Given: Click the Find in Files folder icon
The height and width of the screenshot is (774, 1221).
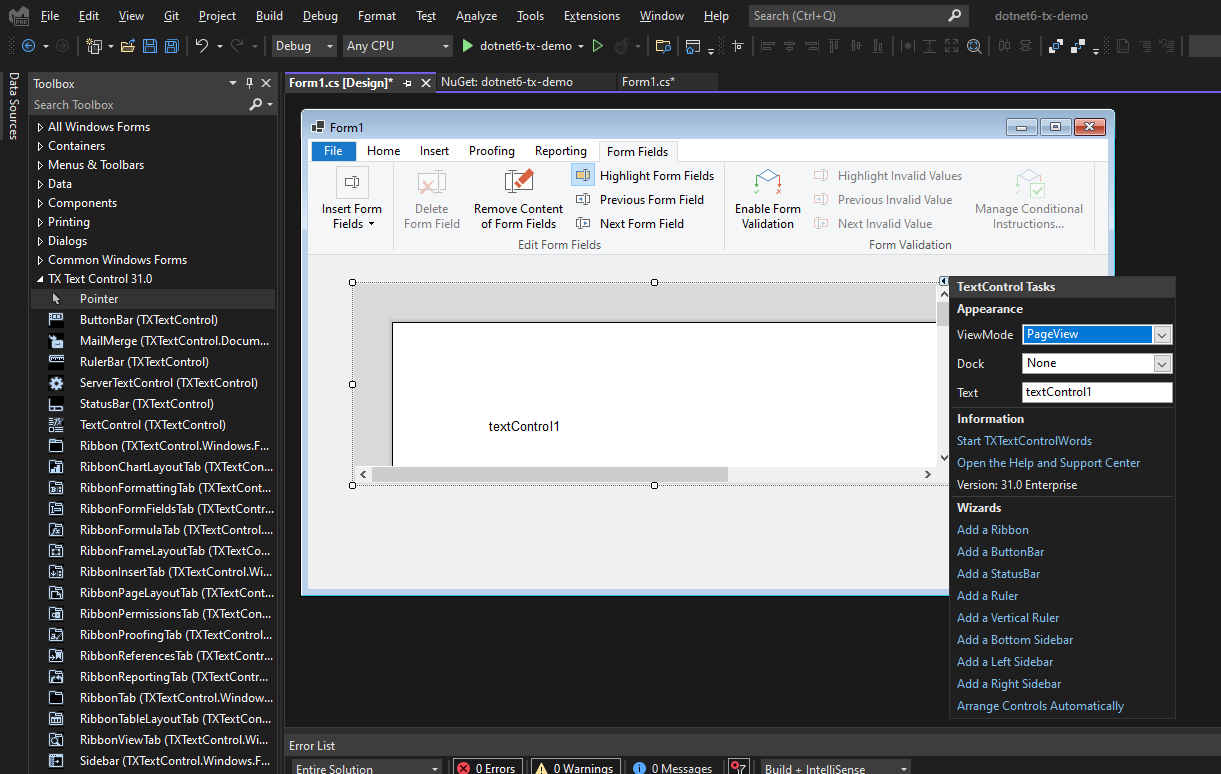Looking at the screenshot, I should pos(663,46).
